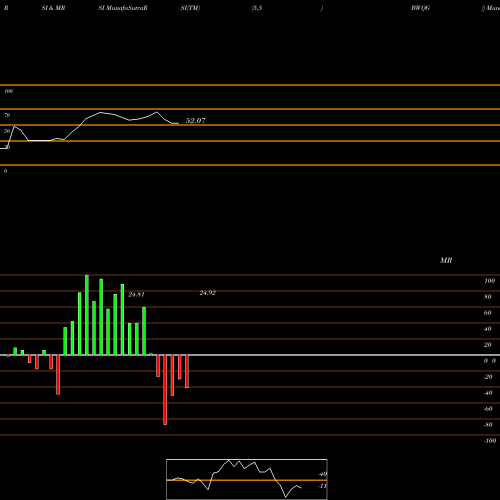Image resolution: width=500 pixels, height=500 pixels.
Task: Click the BWQG symbol text in header
Action: click(420, 8)
